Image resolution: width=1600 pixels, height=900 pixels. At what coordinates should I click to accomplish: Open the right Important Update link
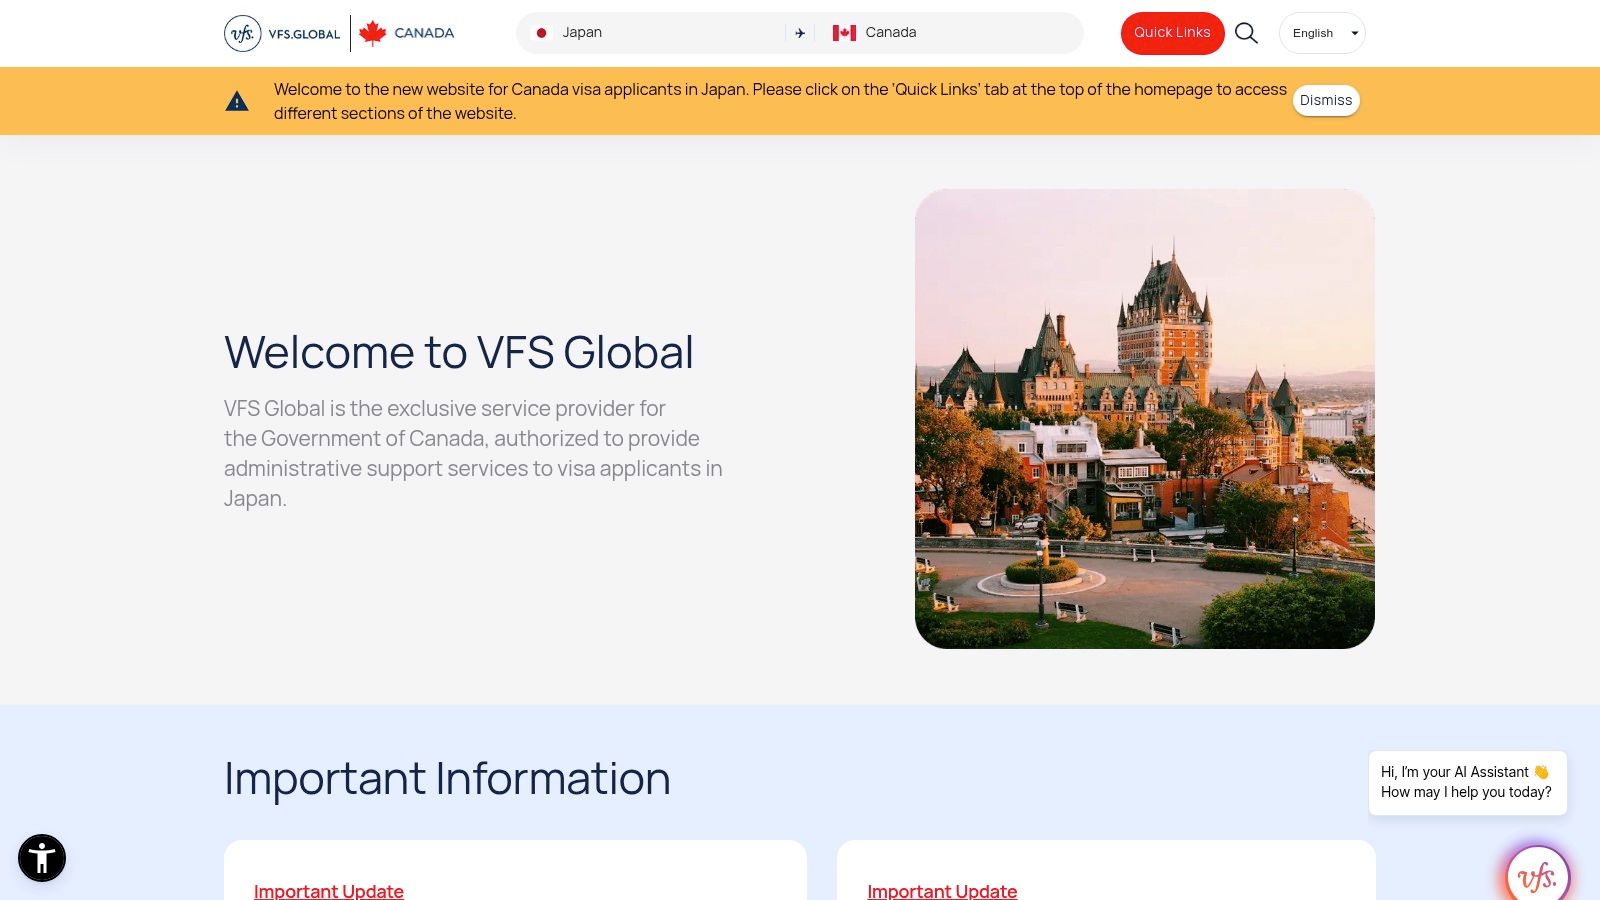(x=942, y=890)
